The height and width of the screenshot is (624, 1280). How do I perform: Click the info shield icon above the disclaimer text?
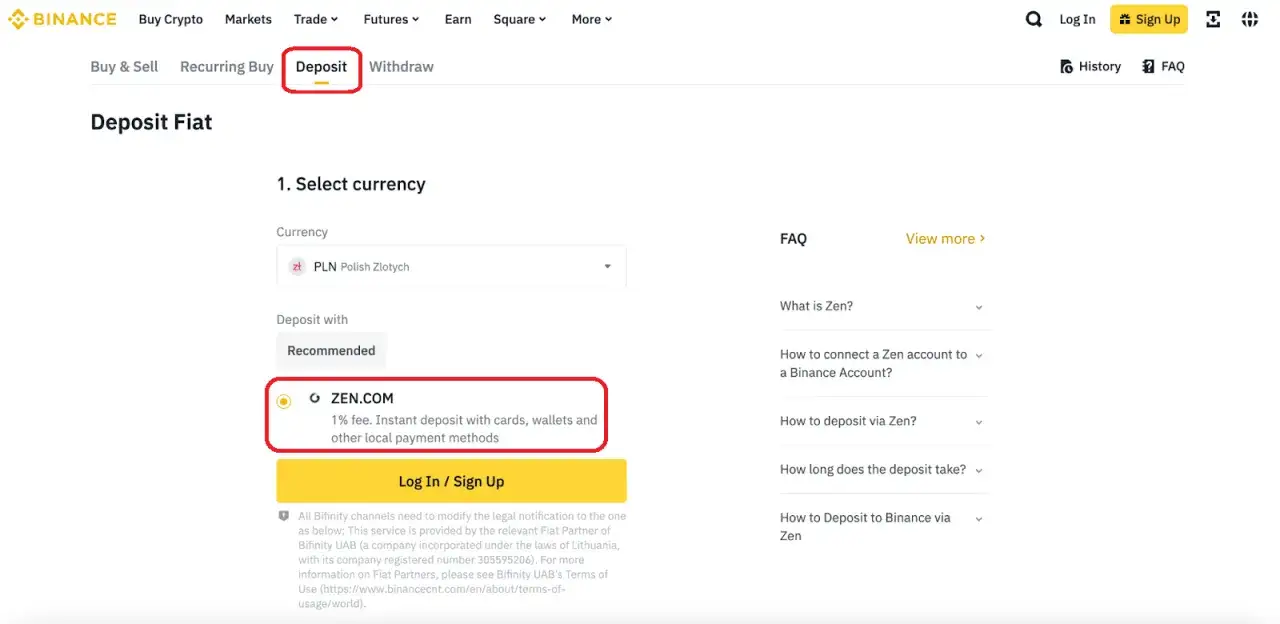pyautogui.click(x=283, y=515)
